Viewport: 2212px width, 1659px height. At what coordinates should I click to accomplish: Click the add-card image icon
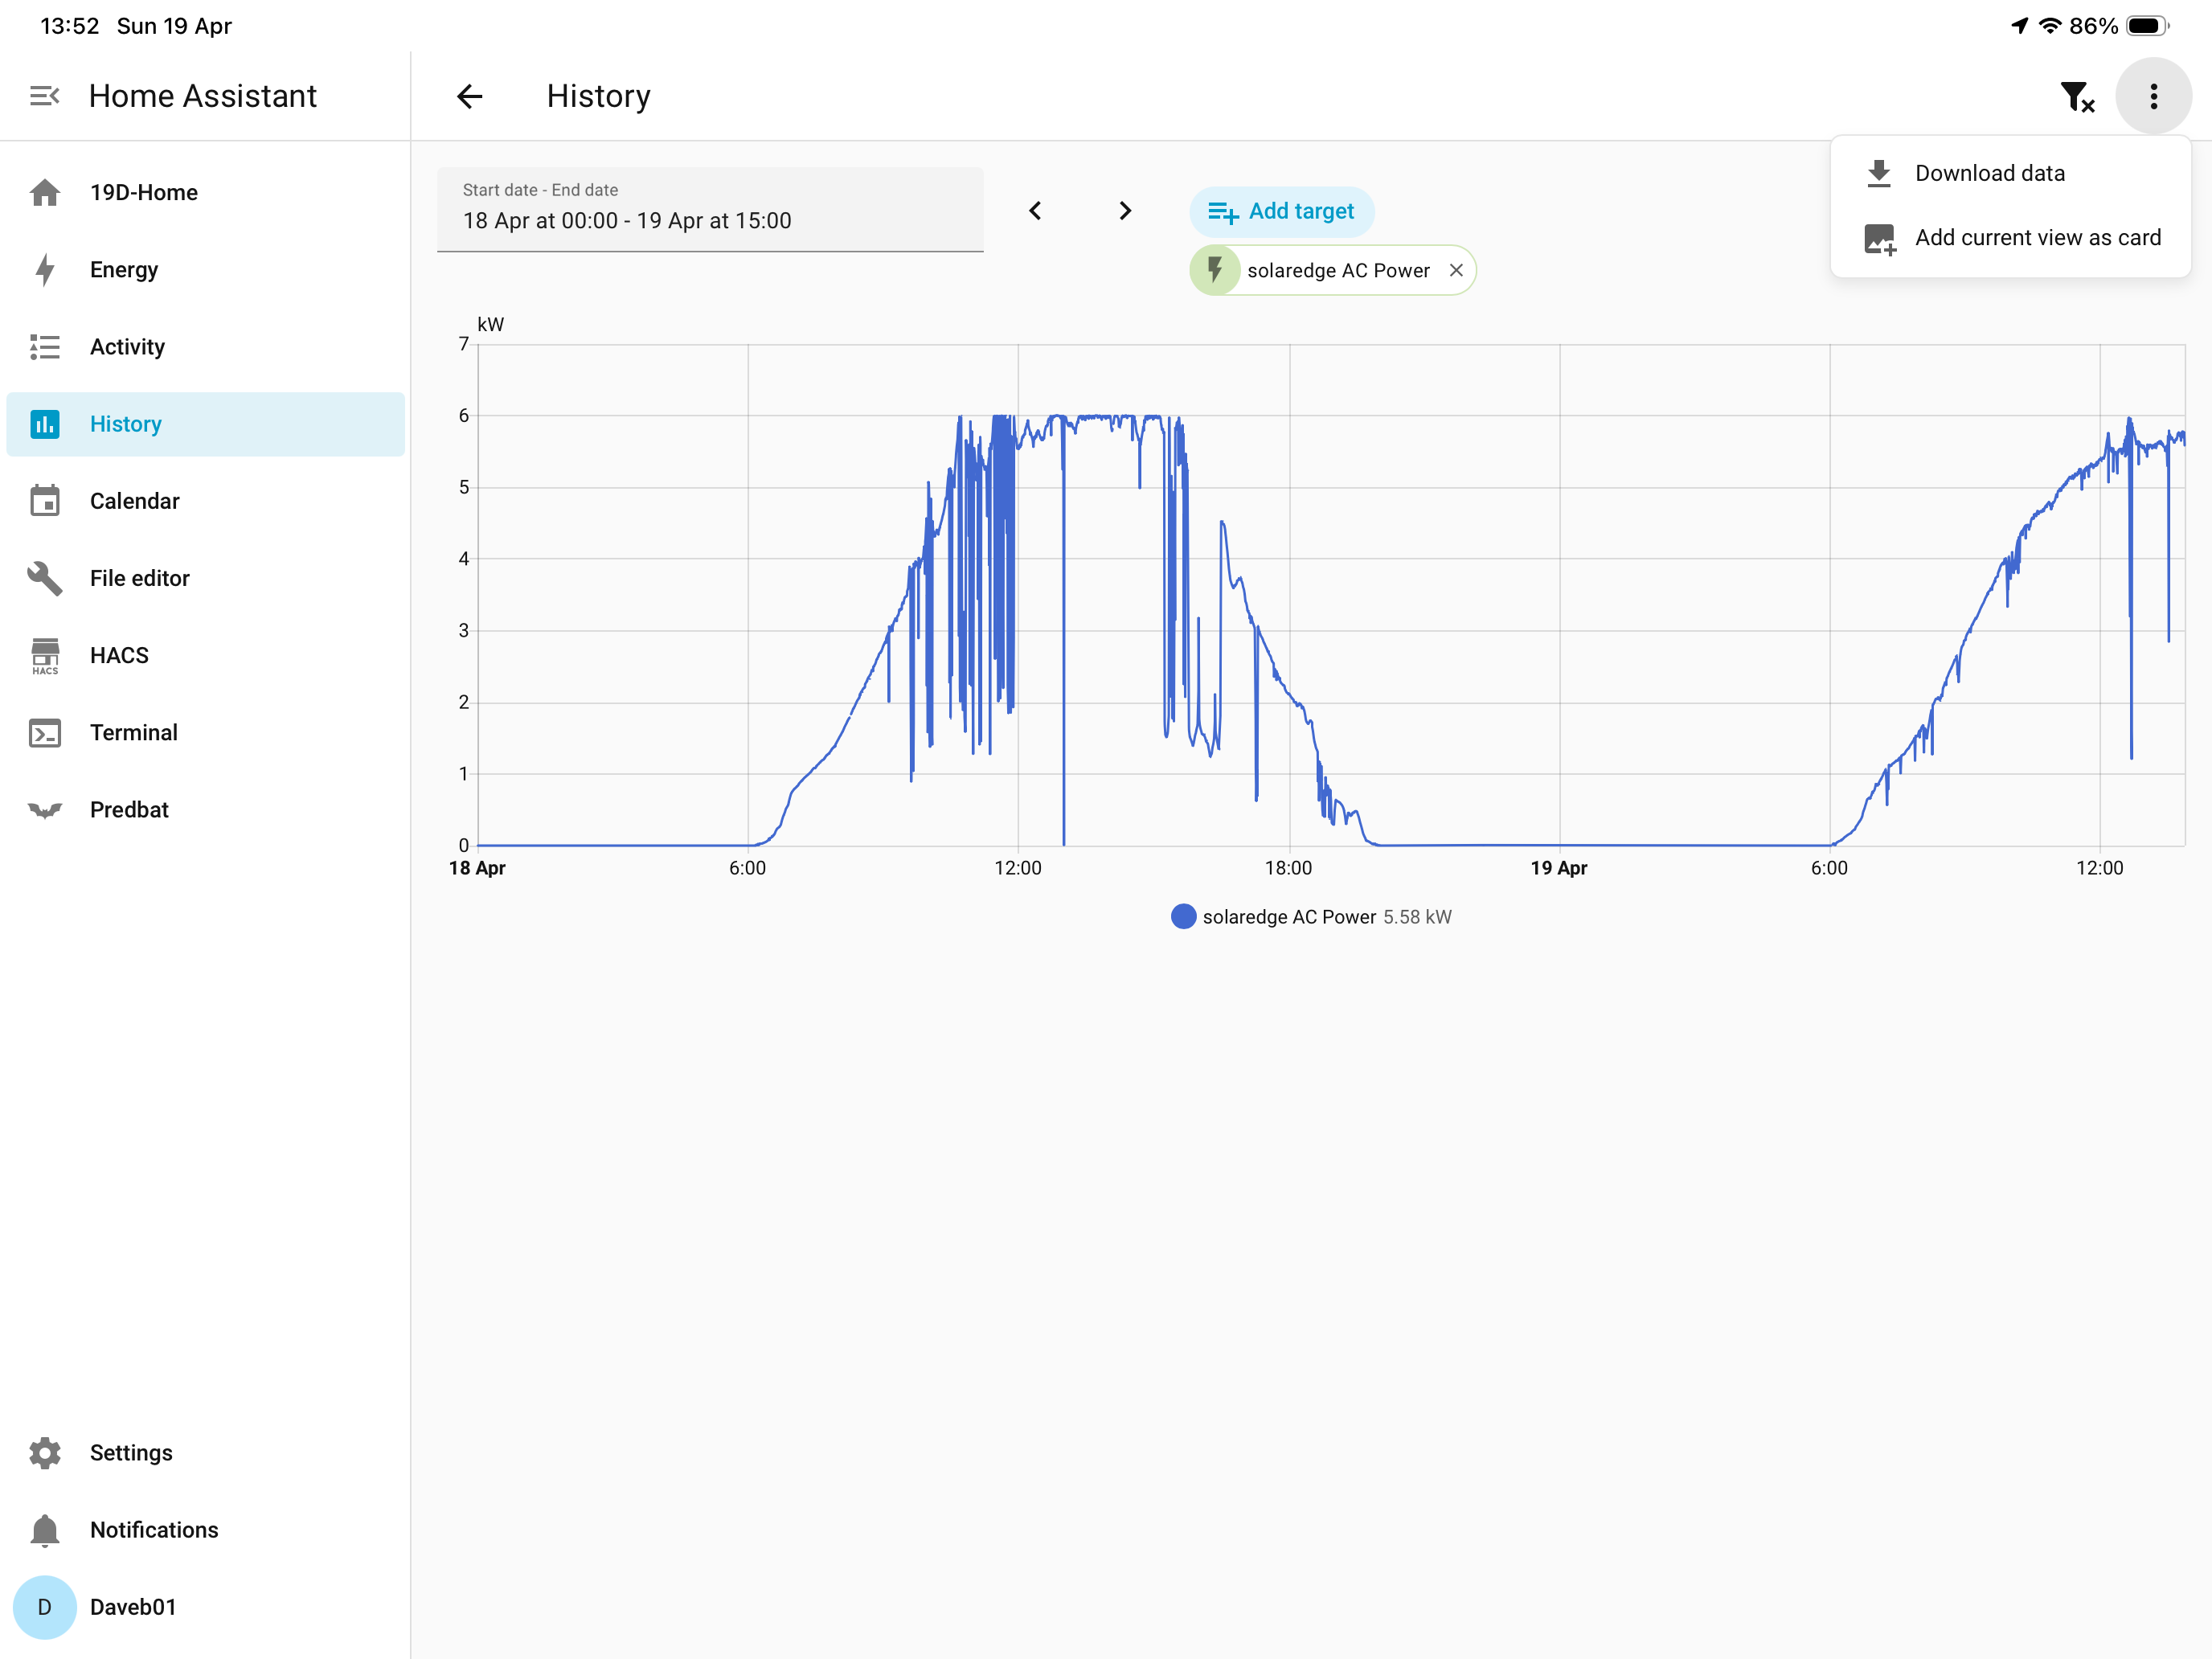(x=1880, y=239)
